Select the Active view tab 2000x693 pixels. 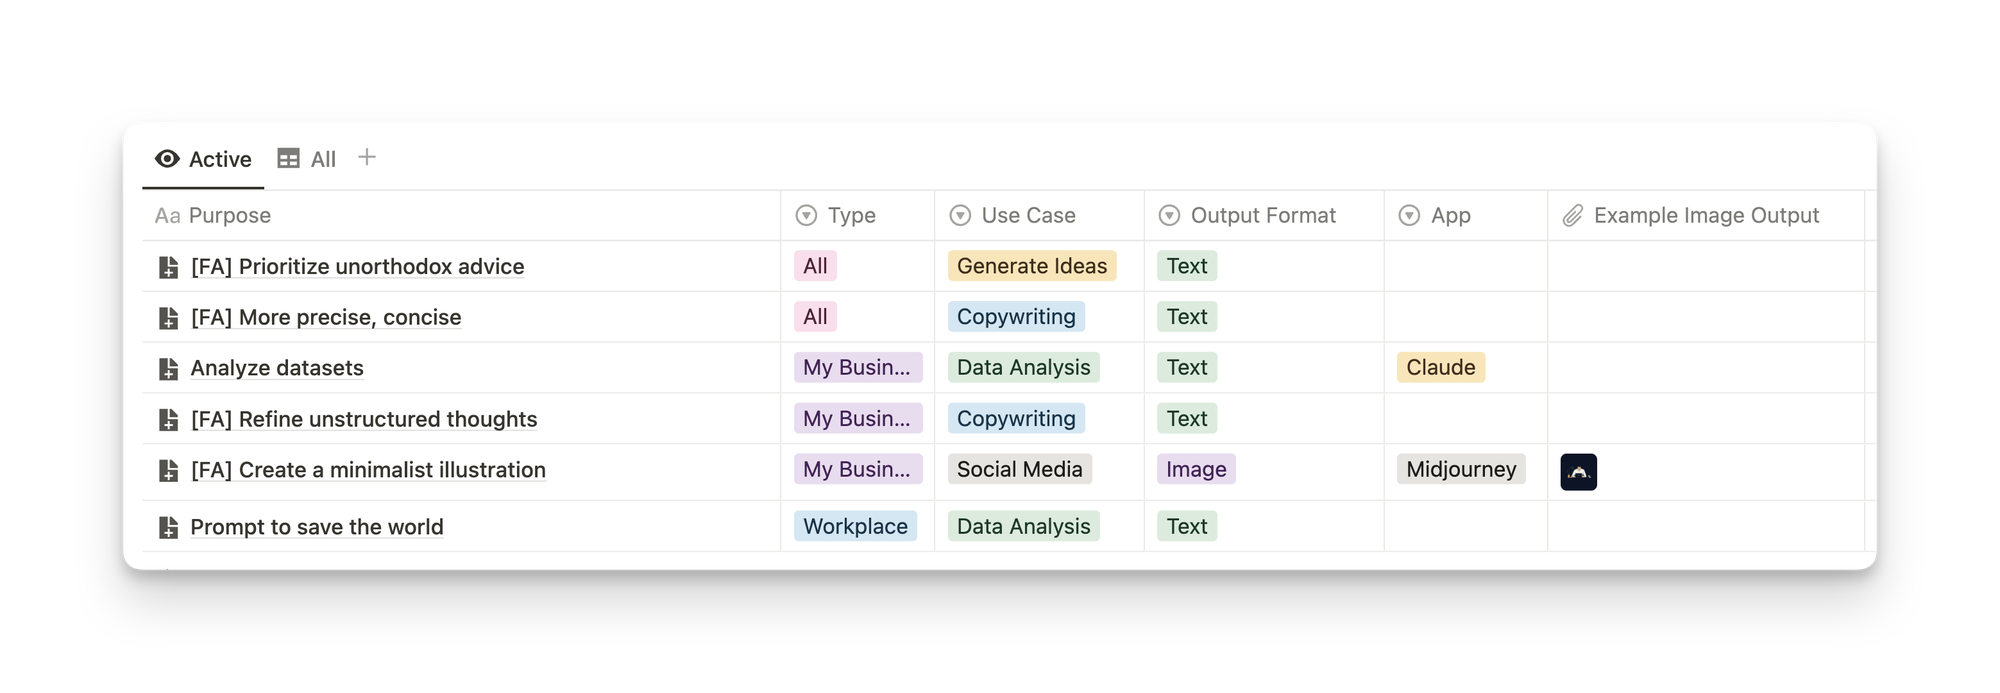pos(203,159)
